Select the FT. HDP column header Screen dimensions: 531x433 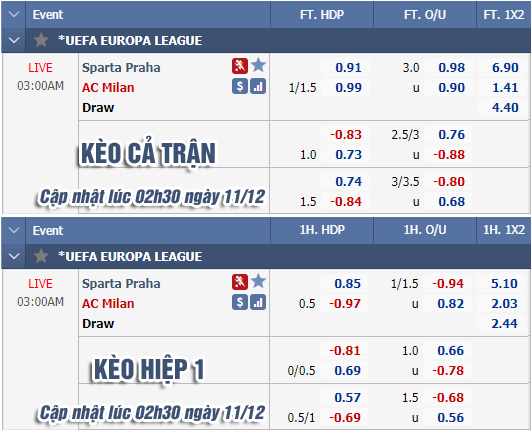(322, 15)
